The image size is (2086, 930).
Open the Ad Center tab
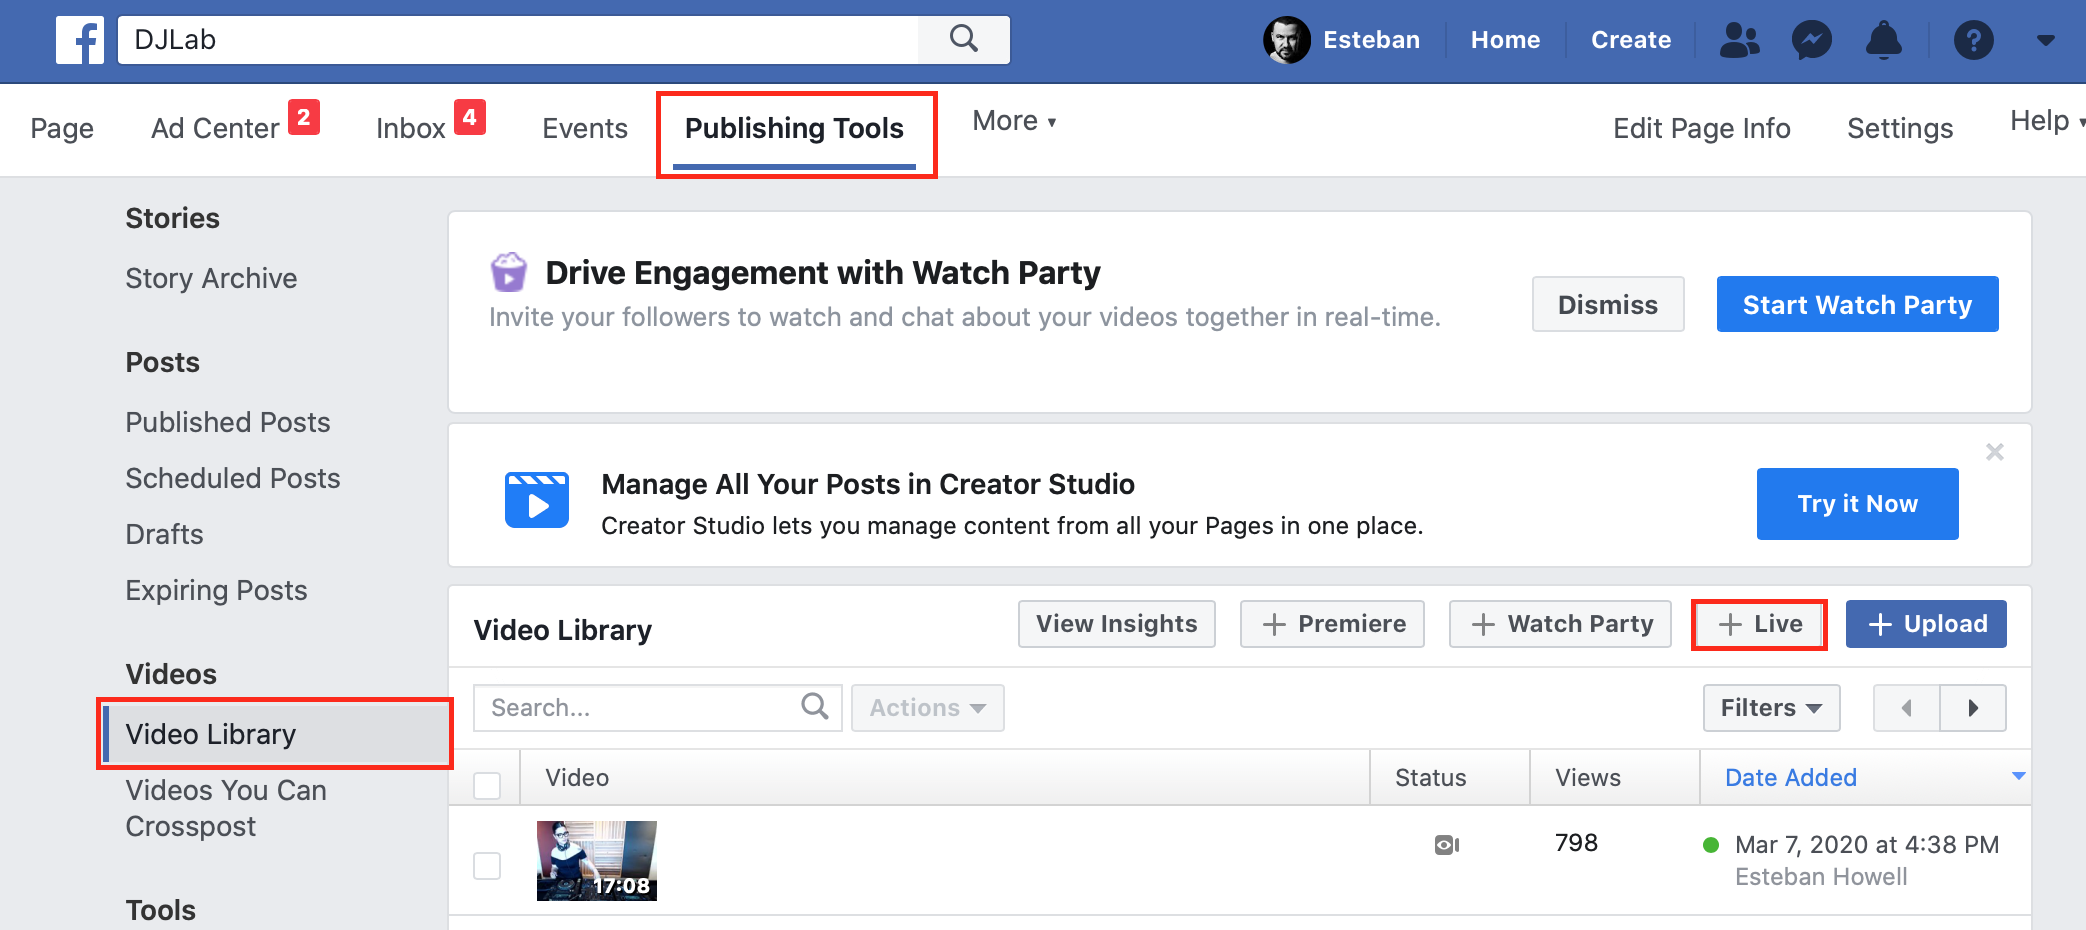click(x=215, y=128)
